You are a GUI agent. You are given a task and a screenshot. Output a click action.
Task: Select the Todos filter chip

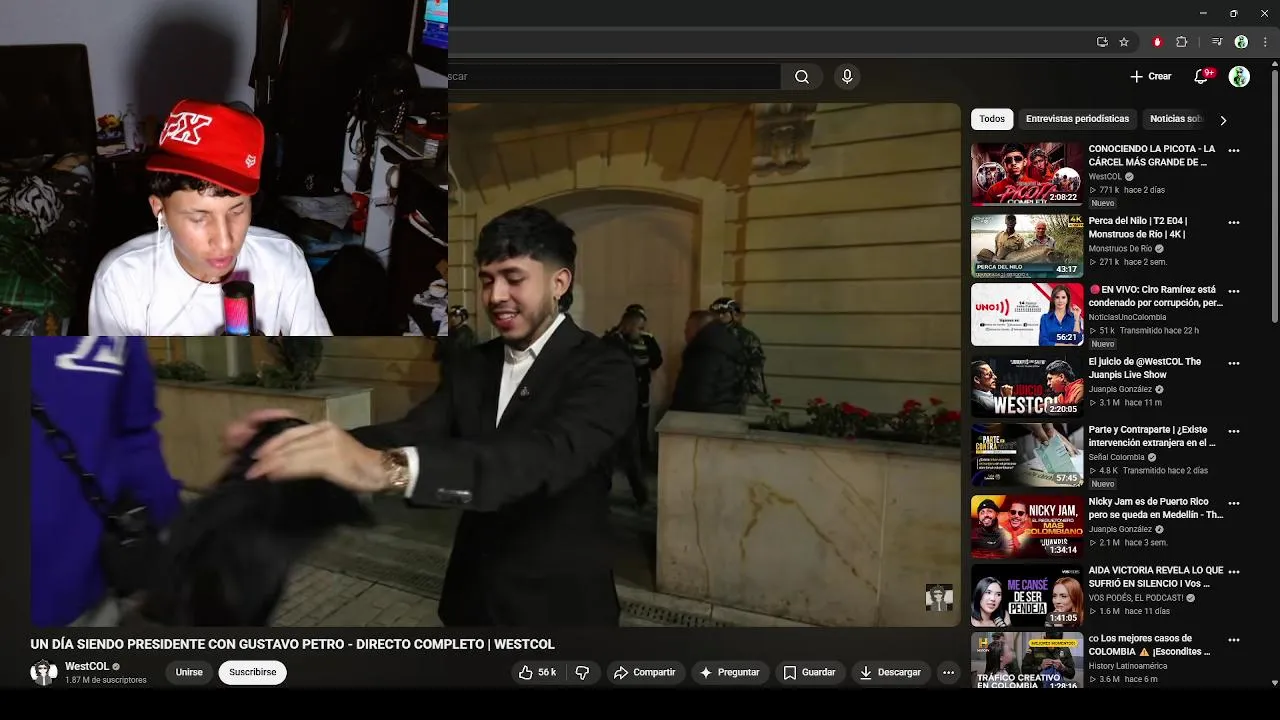point(992,119)
